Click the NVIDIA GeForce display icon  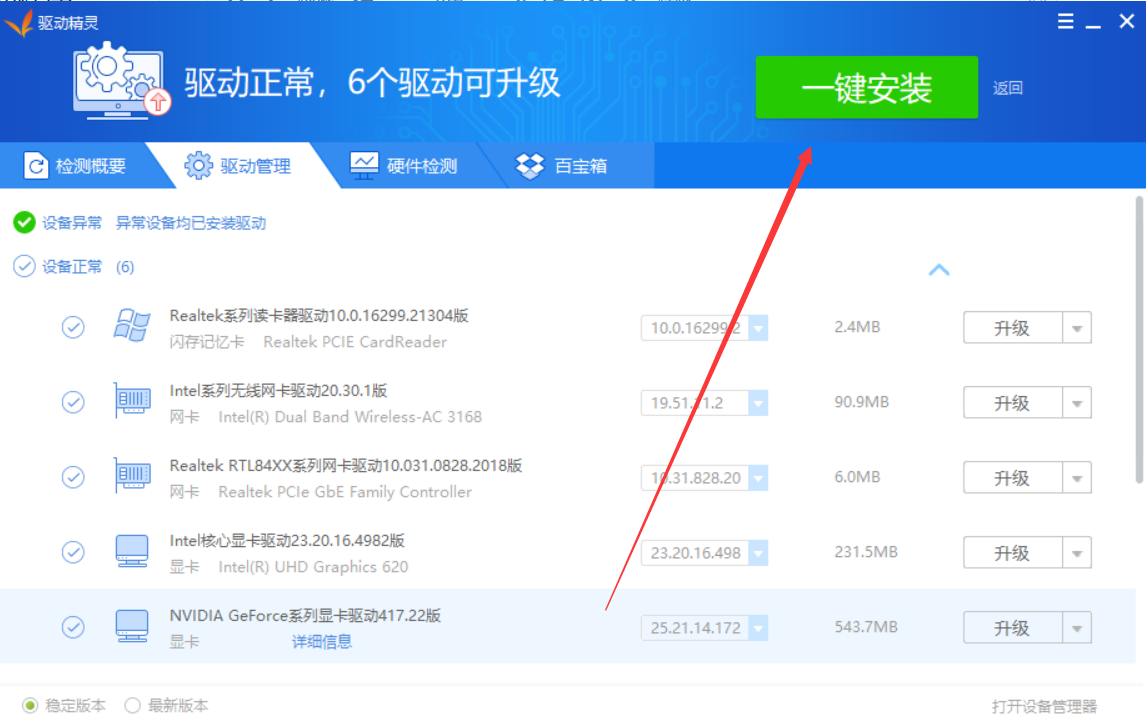(x=132, y=627)
